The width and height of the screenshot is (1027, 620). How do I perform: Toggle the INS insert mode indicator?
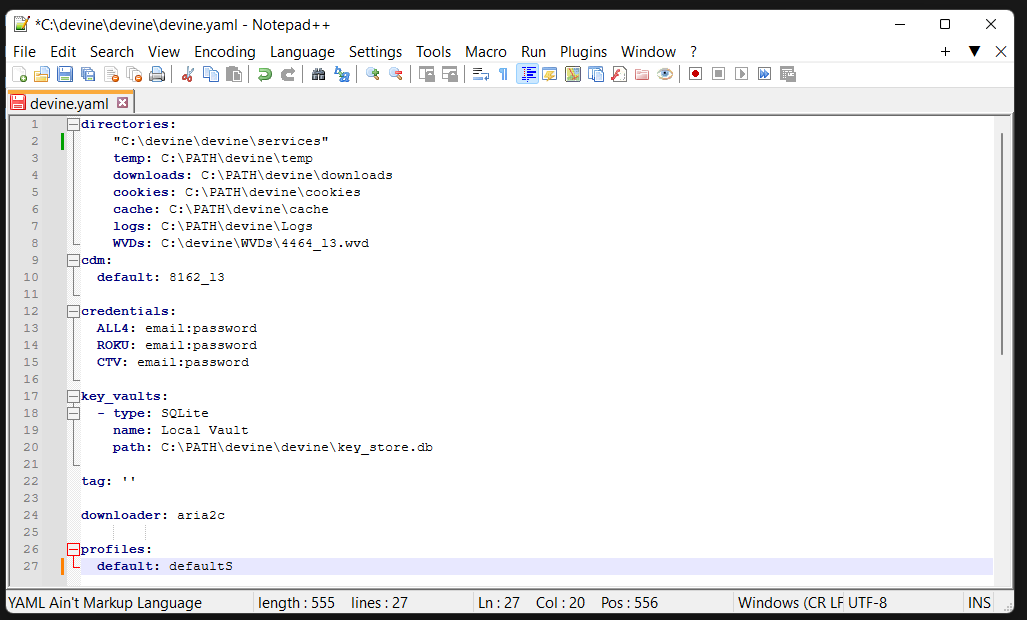click(979, 603)
